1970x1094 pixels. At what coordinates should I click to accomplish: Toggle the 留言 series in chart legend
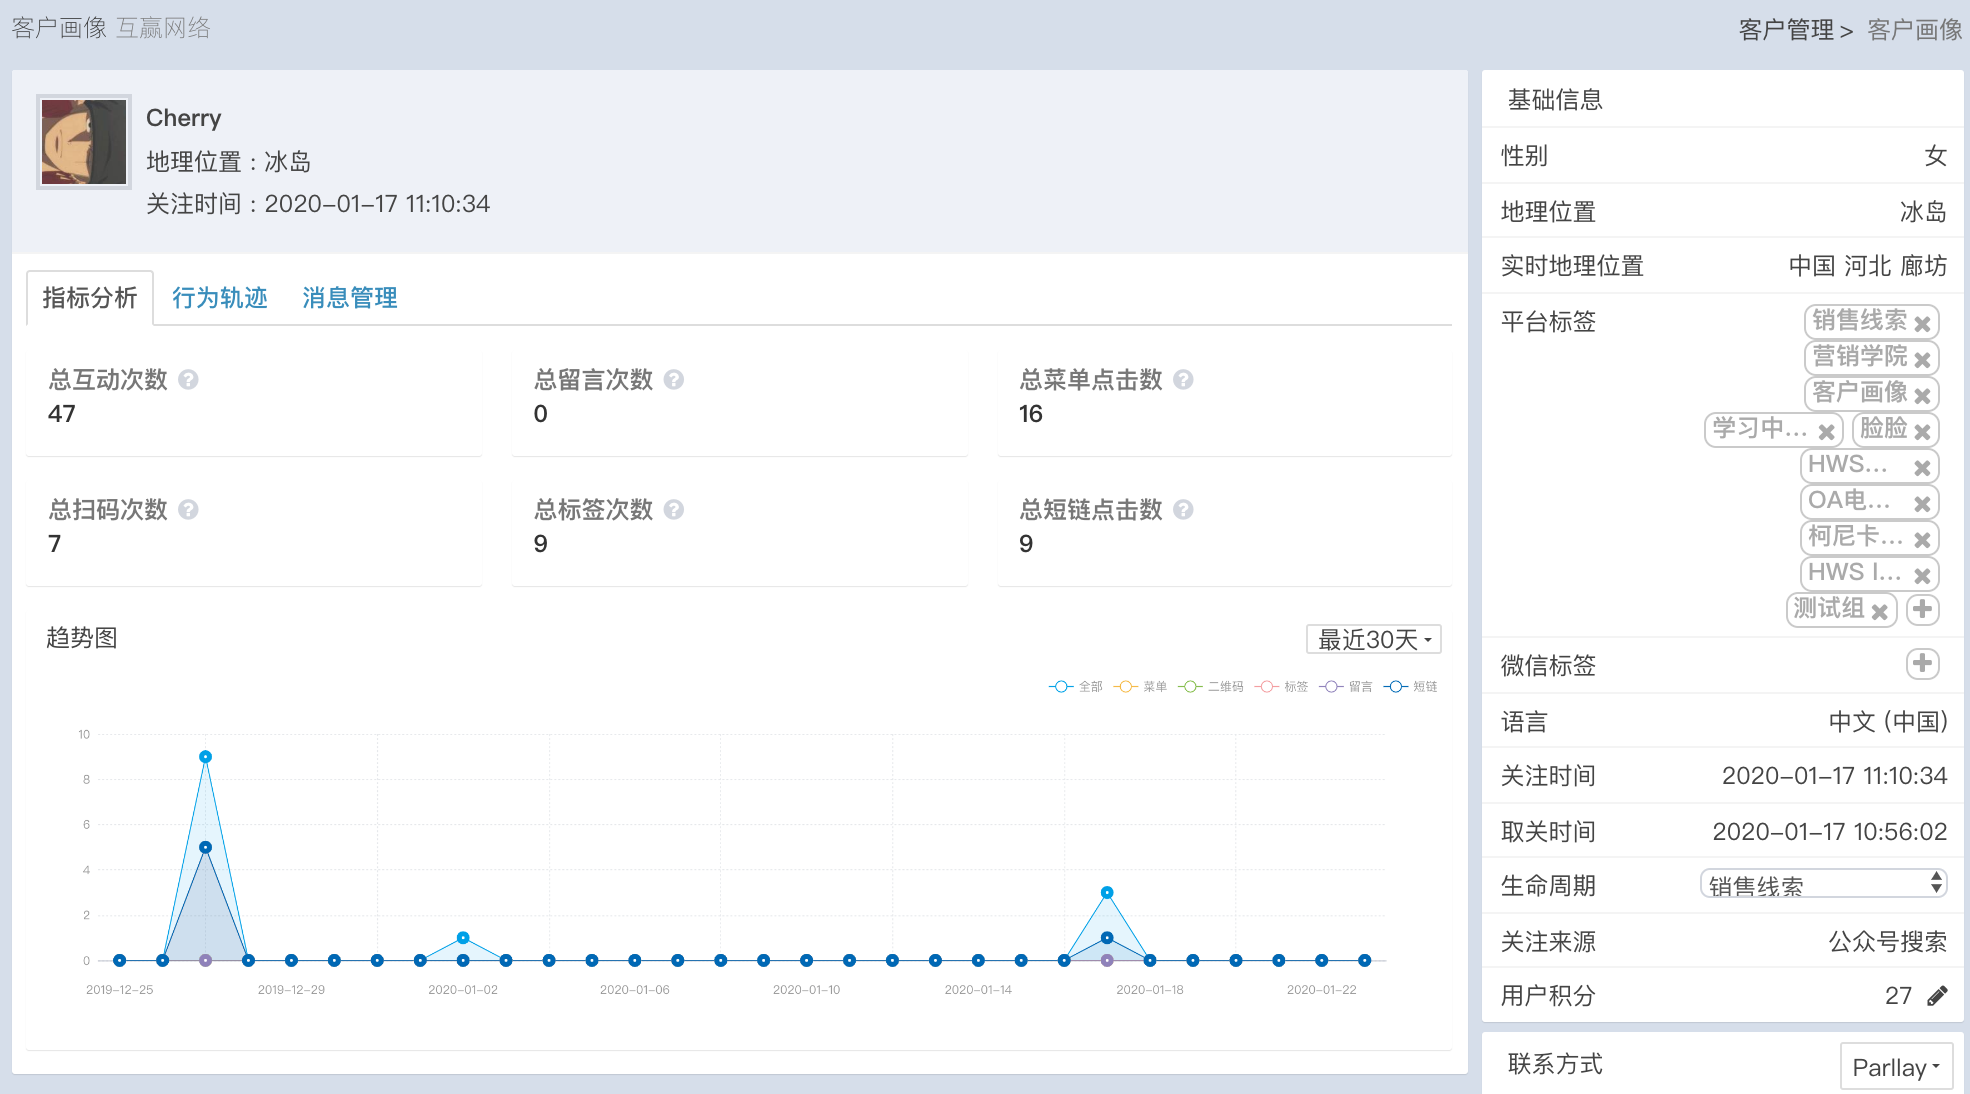[x=1346, y=686]
